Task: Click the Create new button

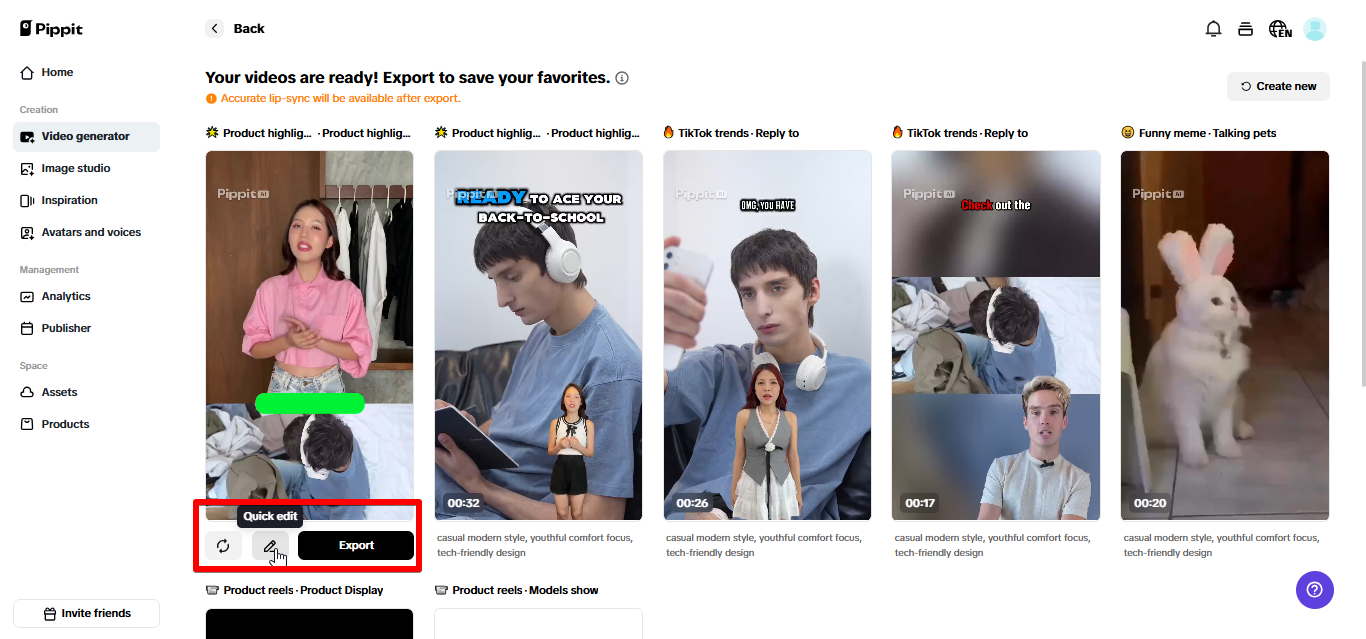Action: pos(1278,86)
